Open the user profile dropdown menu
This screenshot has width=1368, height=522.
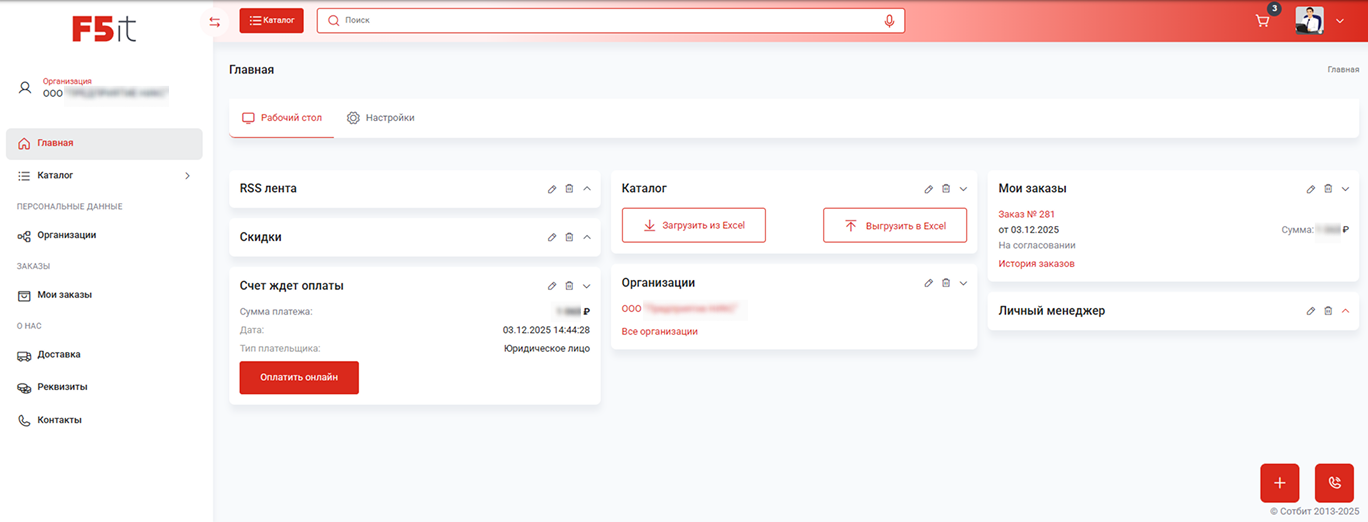[x=1340, y=21]
